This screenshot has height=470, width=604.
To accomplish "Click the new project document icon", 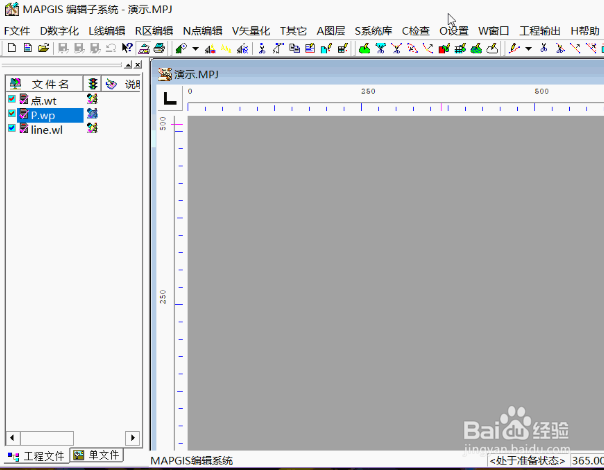I will point(28,48).
